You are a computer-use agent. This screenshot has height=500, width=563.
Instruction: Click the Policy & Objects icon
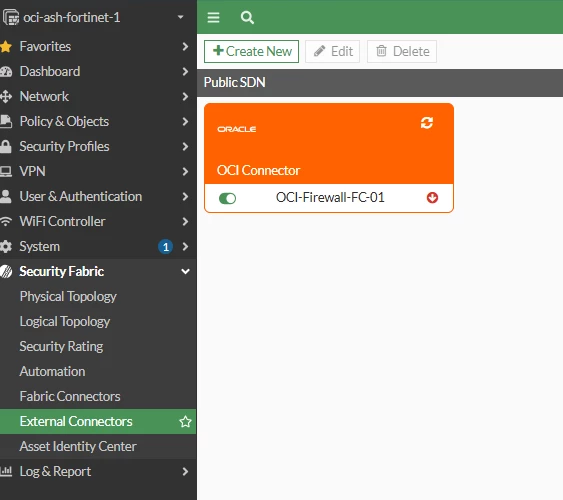pos(6,121)
